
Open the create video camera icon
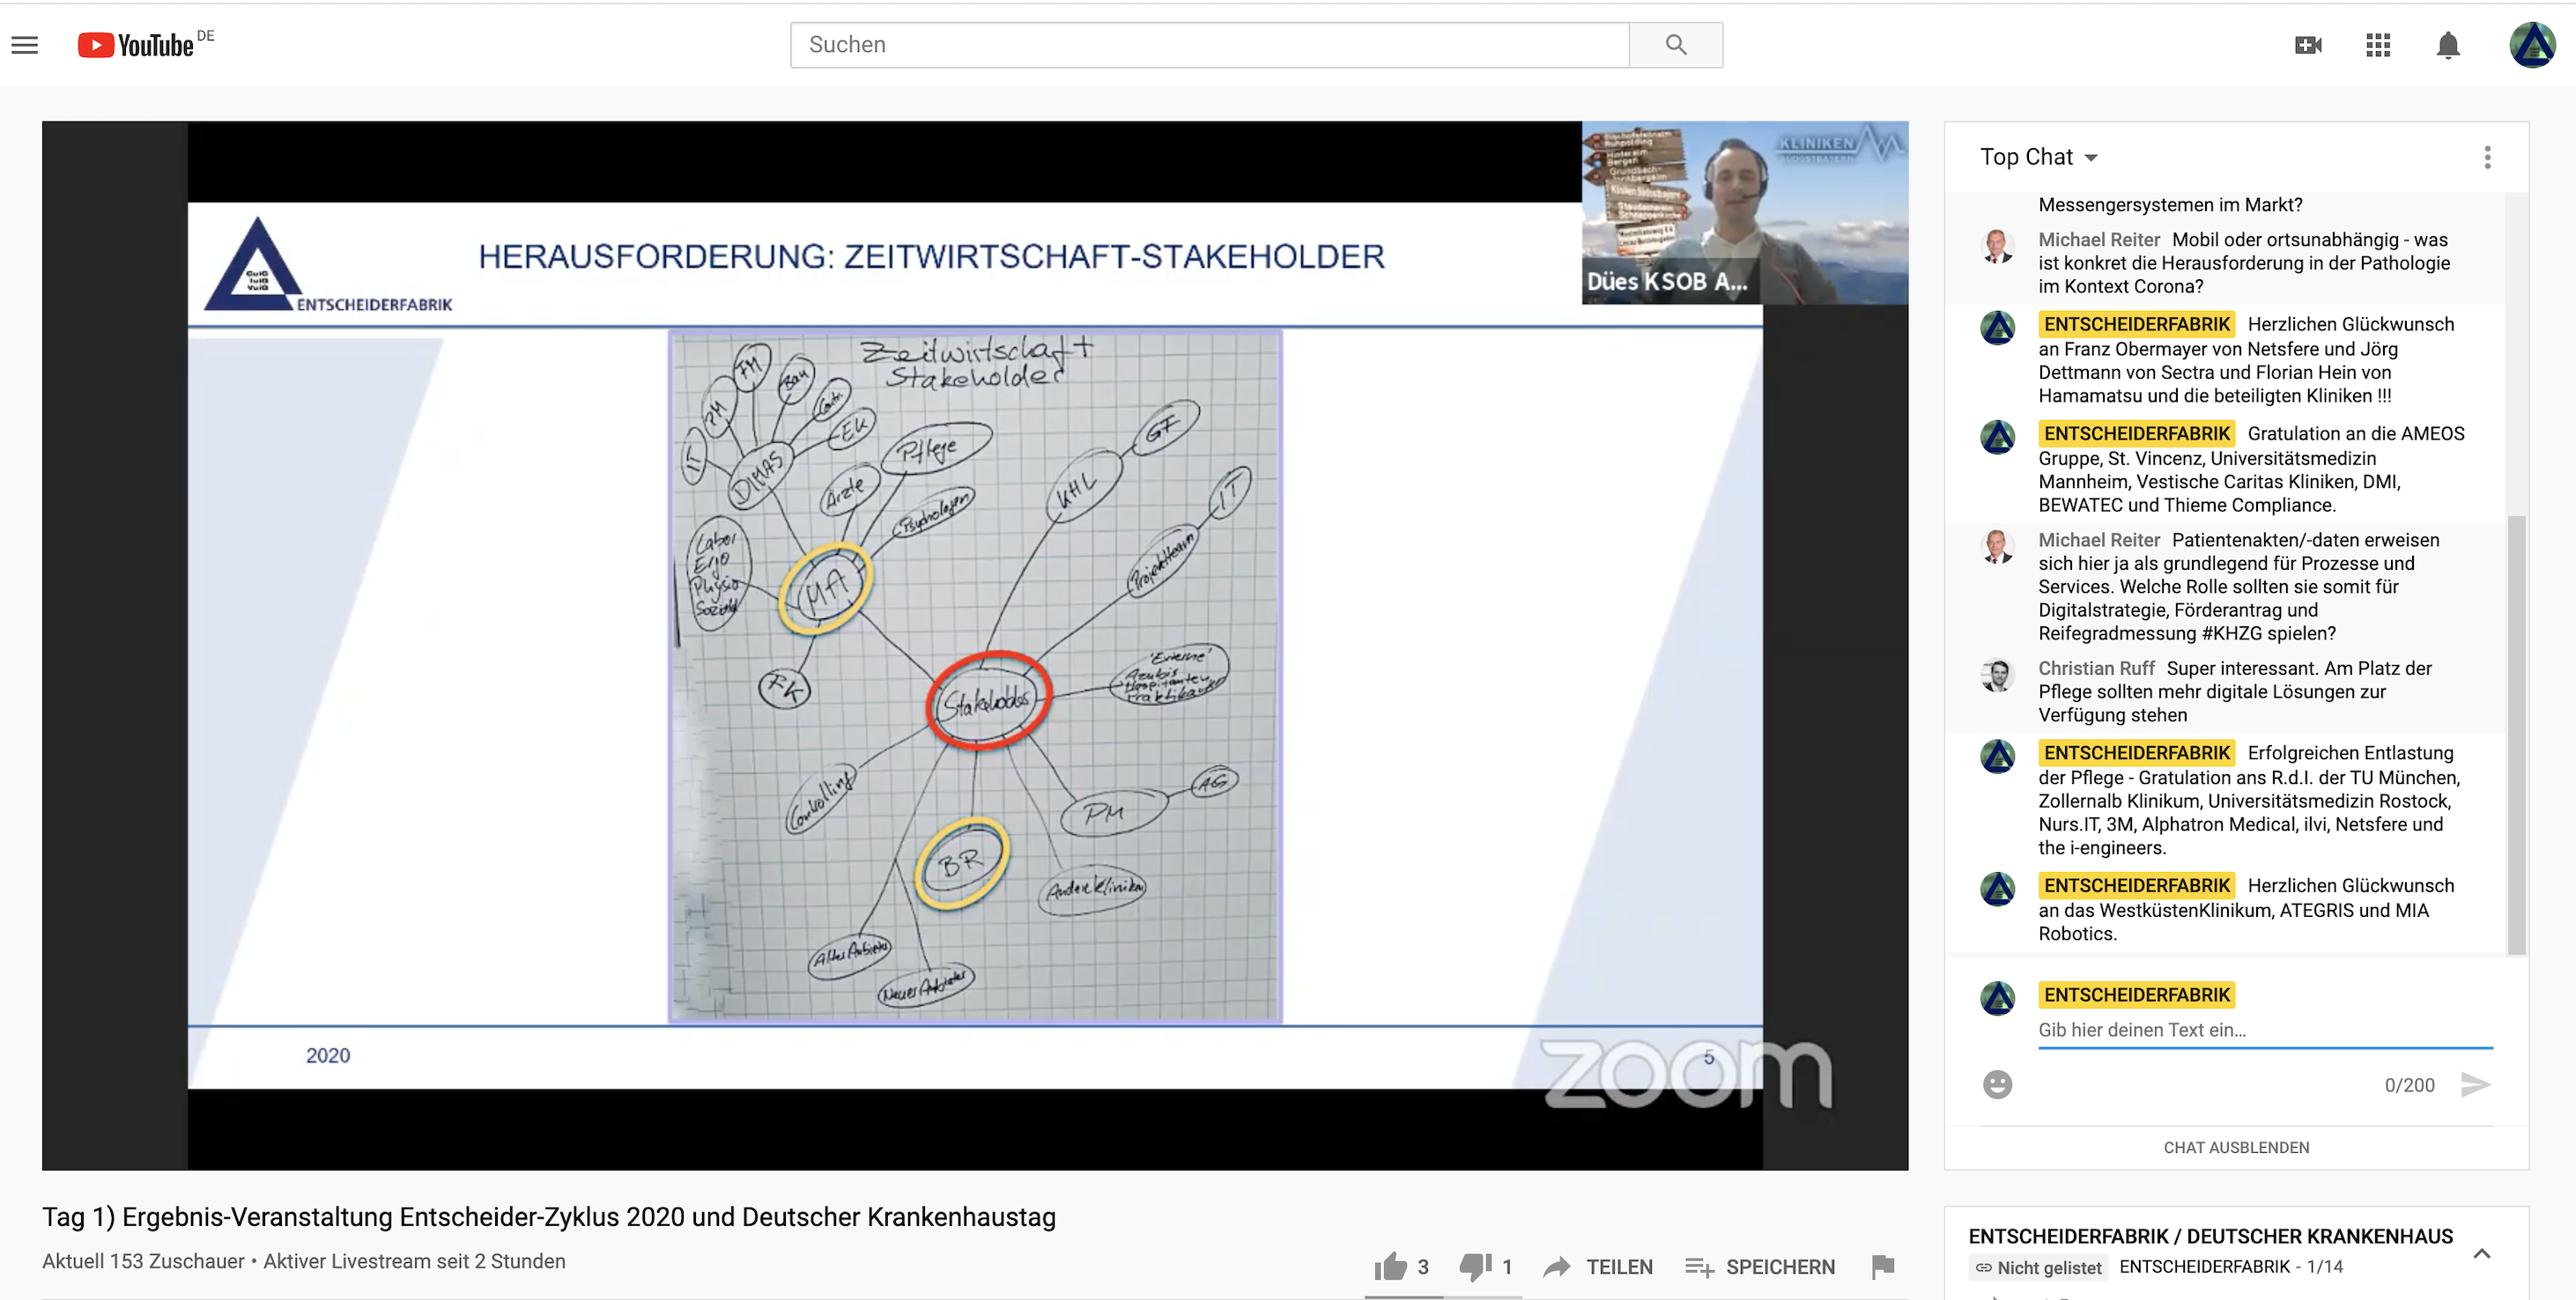(x=2308, y=45)
